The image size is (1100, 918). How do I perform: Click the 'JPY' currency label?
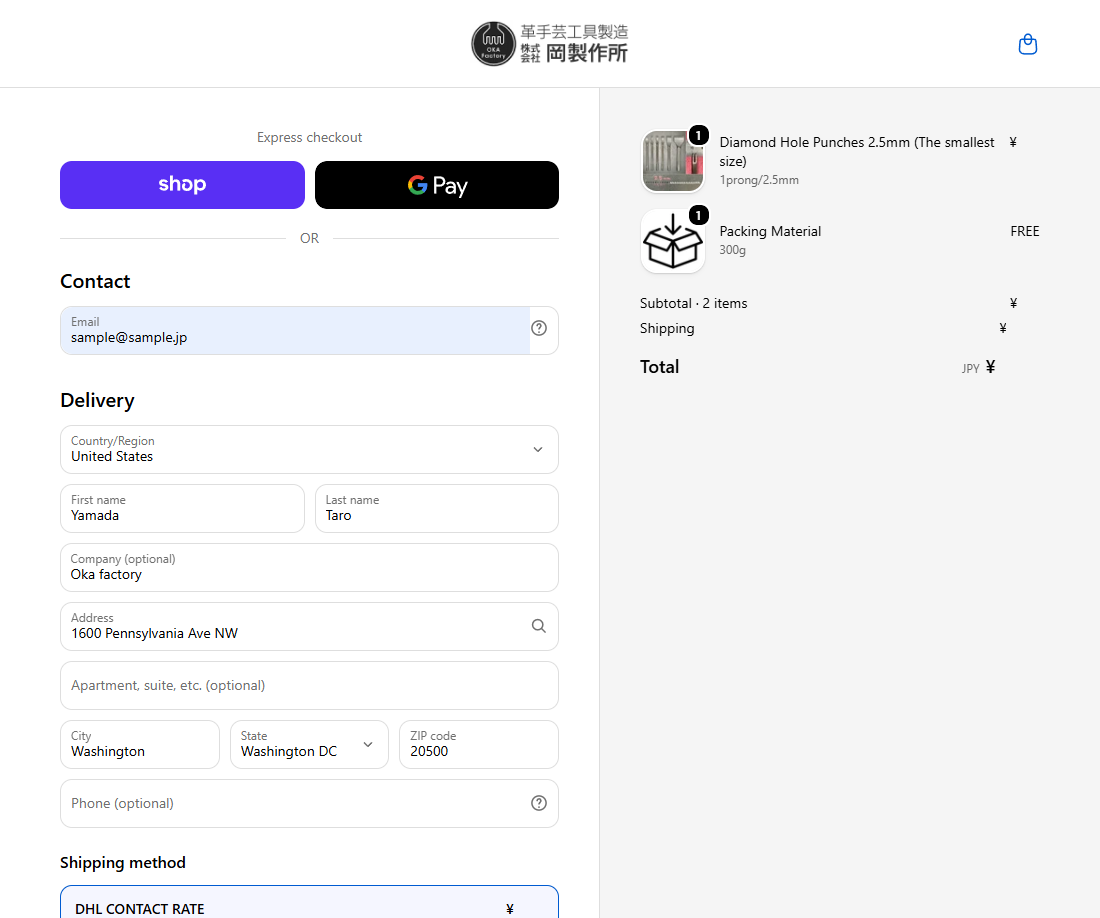coord(971,368)
